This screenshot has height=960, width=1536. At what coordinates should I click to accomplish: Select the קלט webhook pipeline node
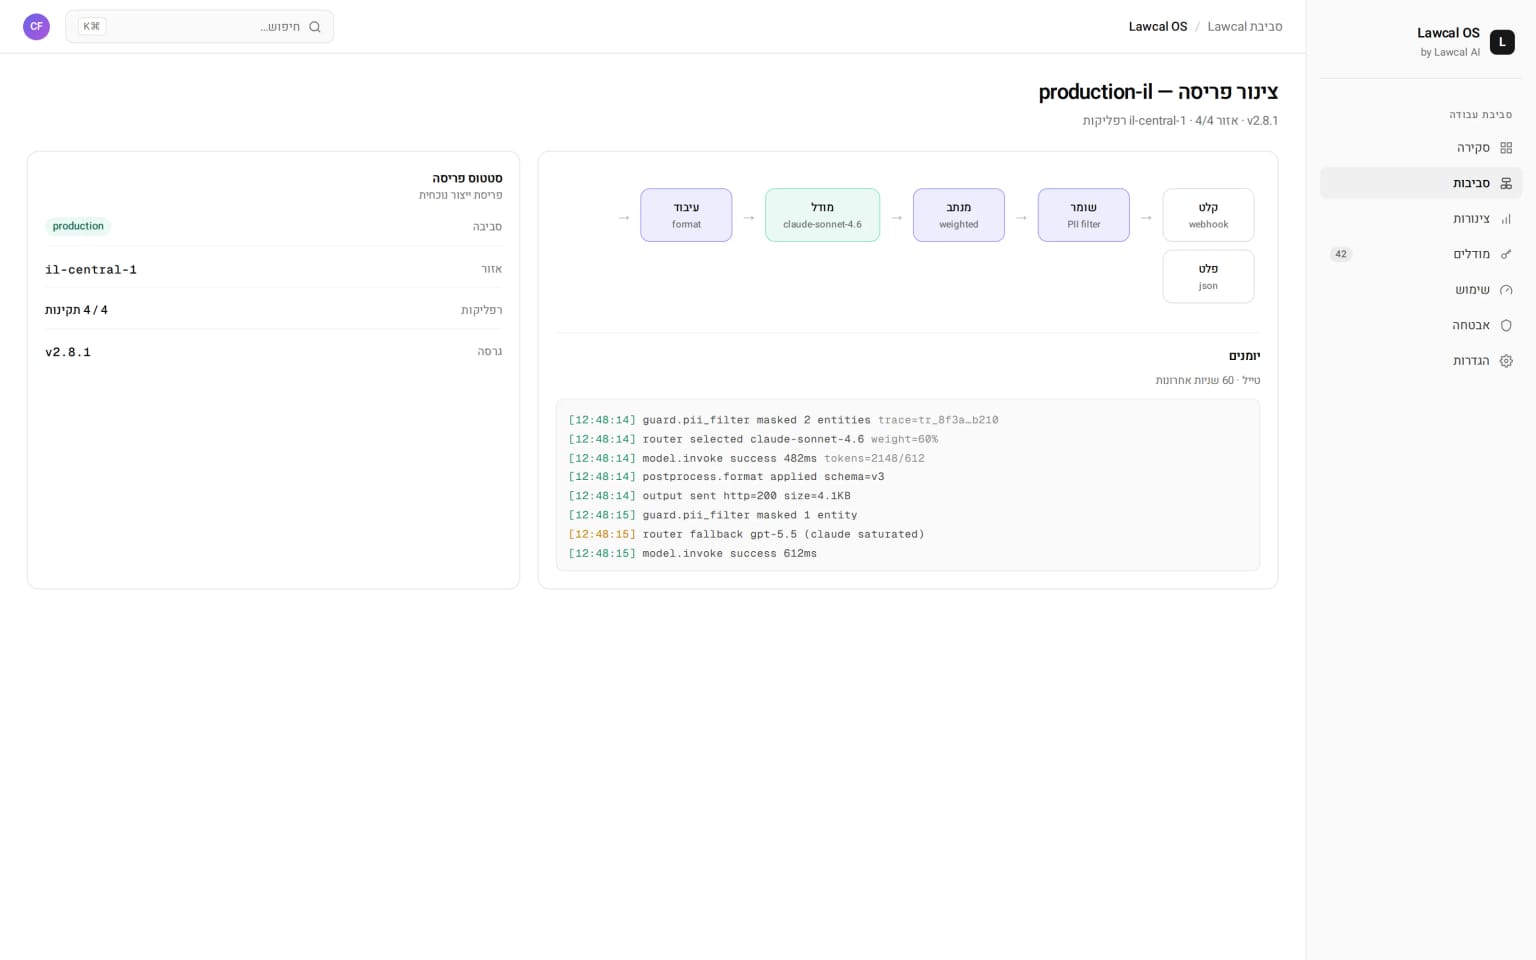point(1208,215)
